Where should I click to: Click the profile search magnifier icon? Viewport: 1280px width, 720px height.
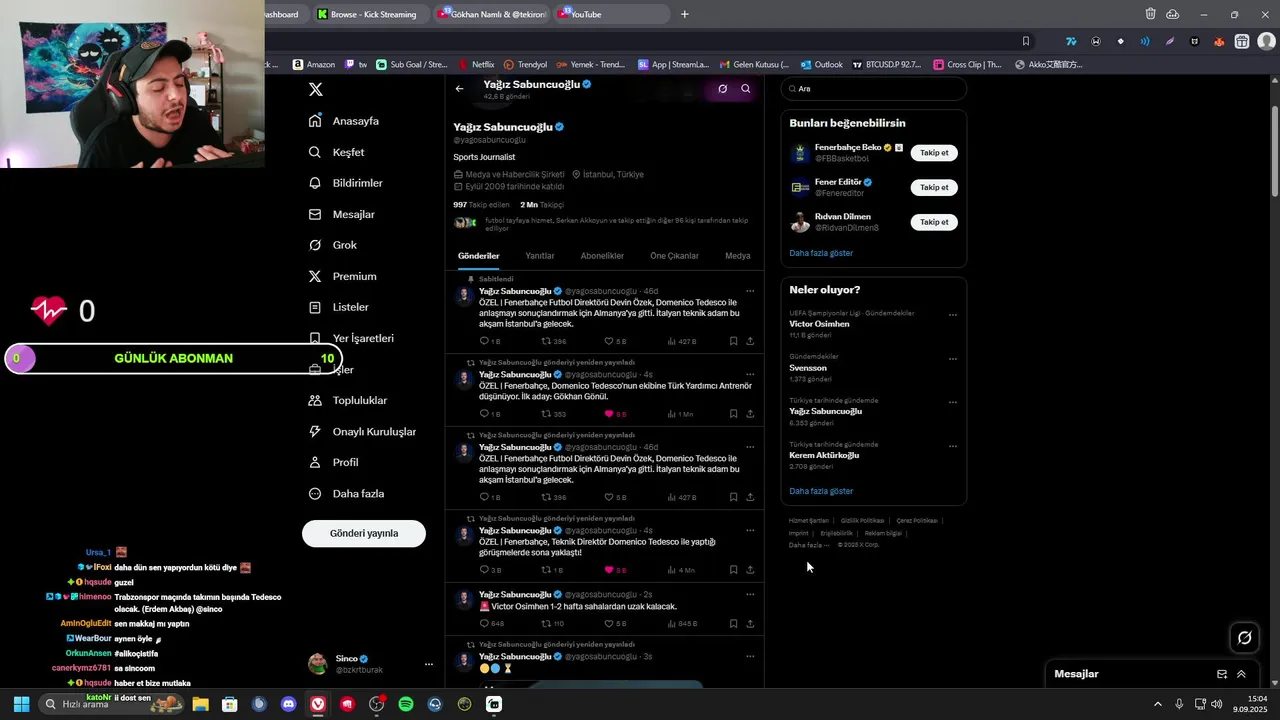click(746, 89)
